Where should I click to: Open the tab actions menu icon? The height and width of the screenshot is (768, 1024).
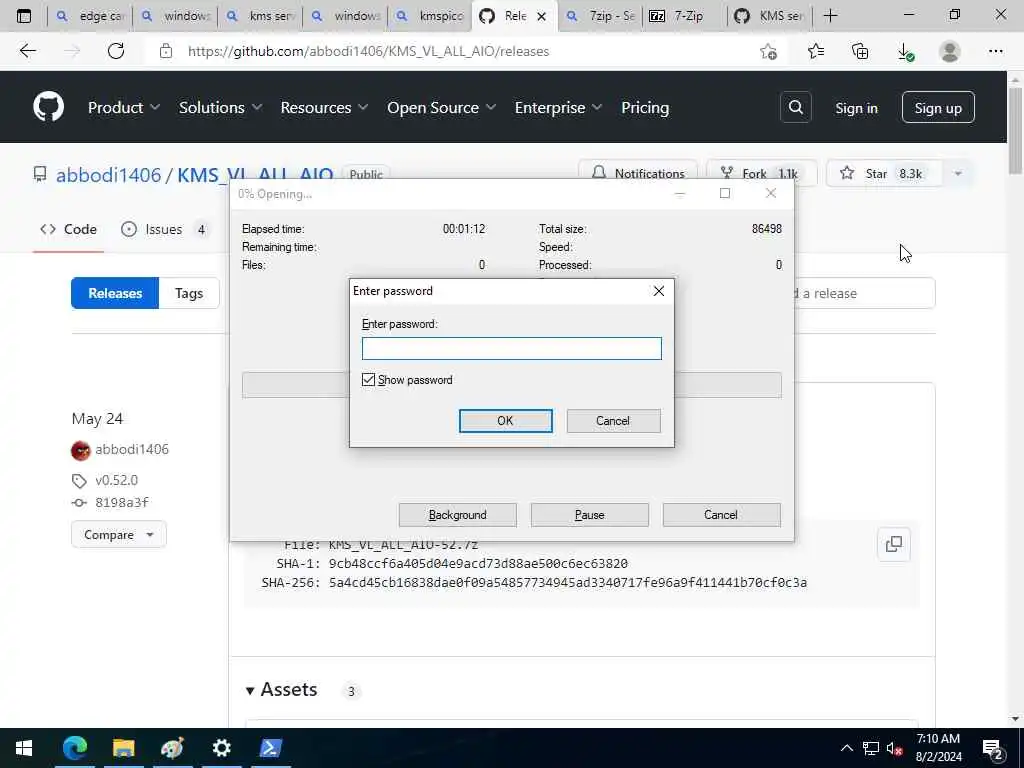coord(24,16)
